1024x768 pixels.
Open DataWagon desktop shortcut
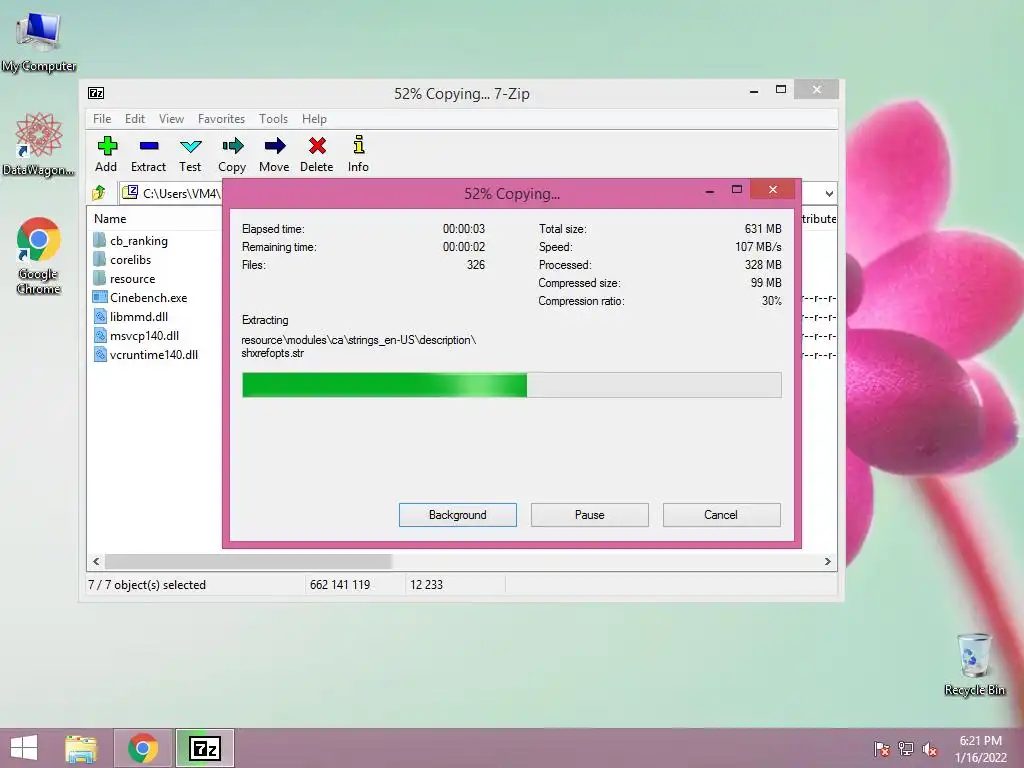pyautogui.click(x=38, y=144)
